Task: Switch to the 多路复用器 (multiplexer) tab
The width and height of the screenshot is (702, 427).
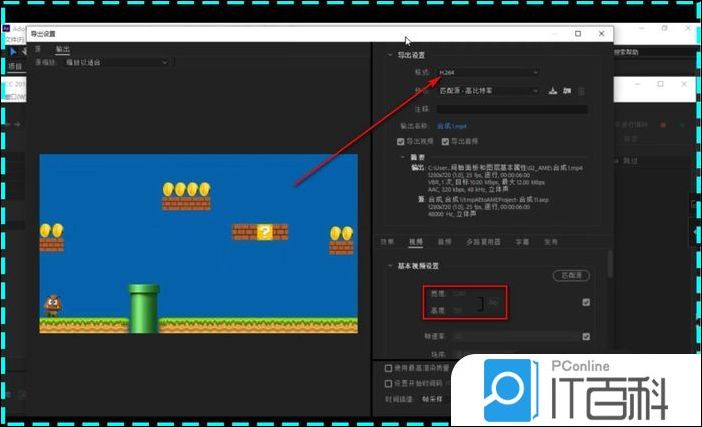Action: coord(484,242)
